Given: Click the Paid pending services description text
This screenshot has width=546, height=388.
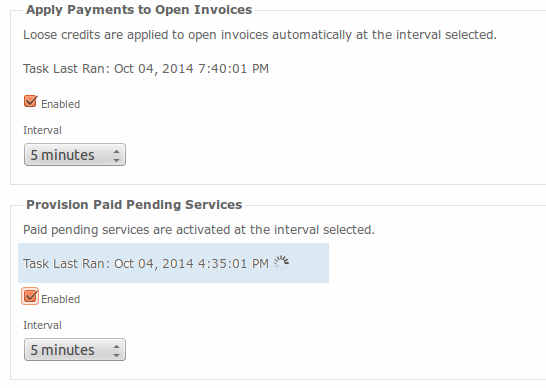Looking at the screenshot, I should point(199,230).
